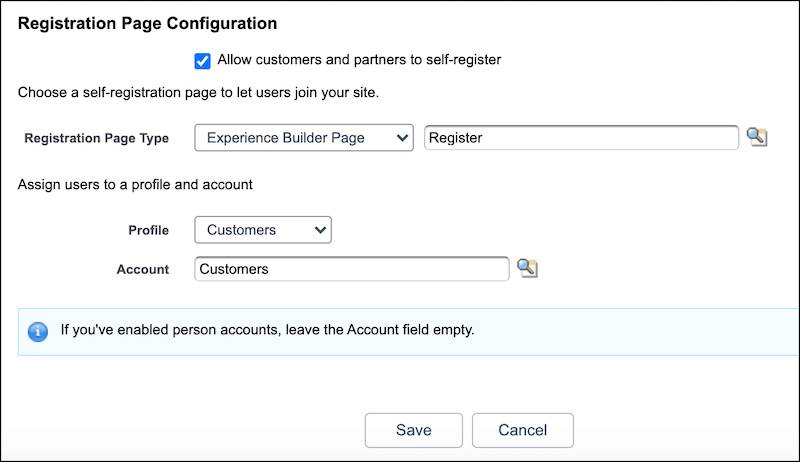Image resolution: width=800 pixels, height=462 pixels.
Task: Uncheck the self-register checkbox
Action: click(202, 61)
